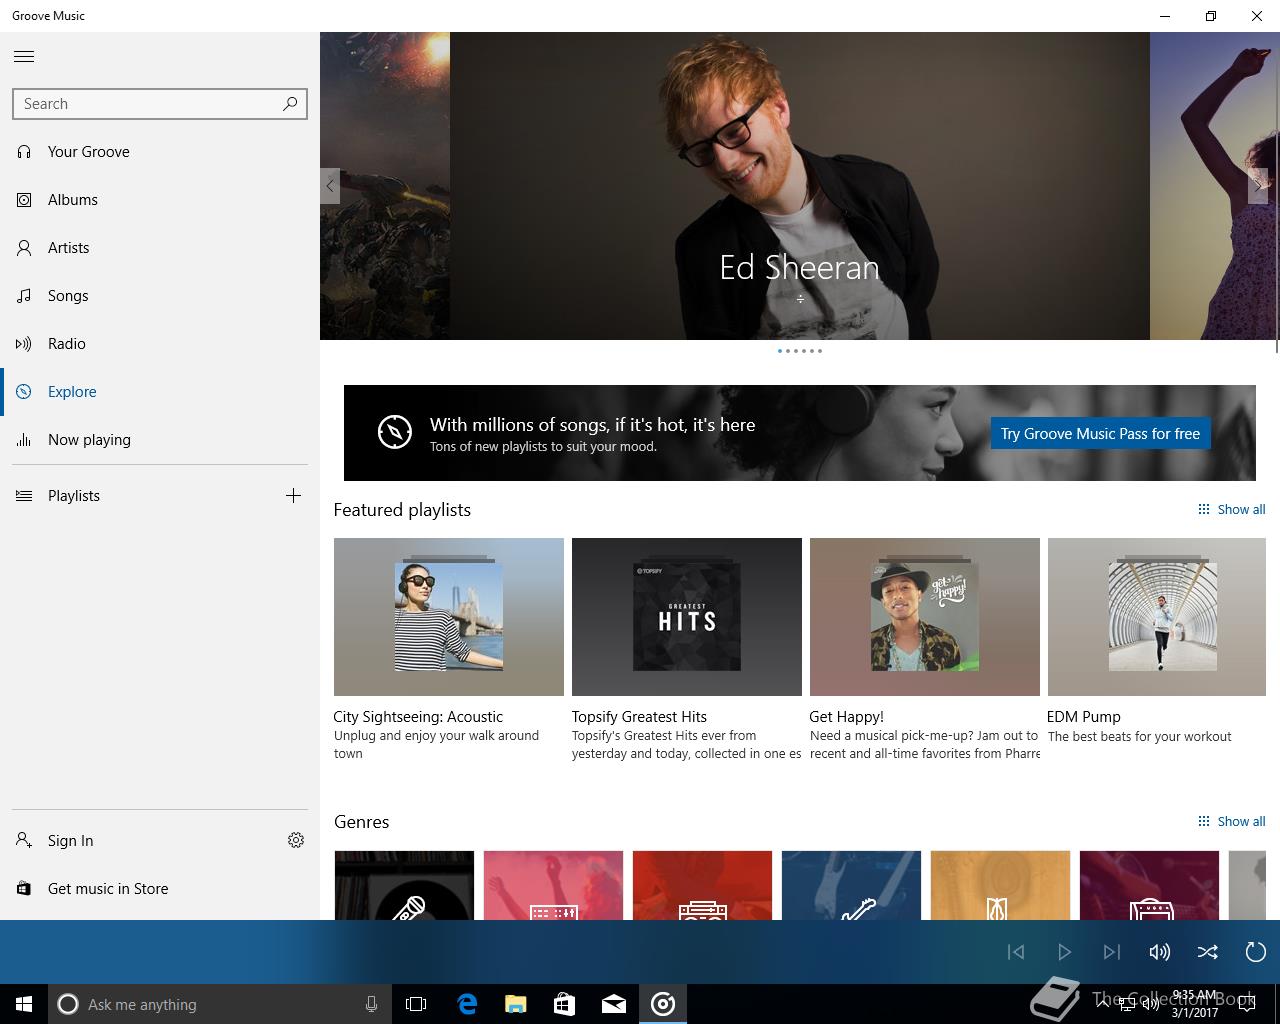Click Groove Music taskbar icon
Screen dimensions: 1280x1024
click(663, 1004)
